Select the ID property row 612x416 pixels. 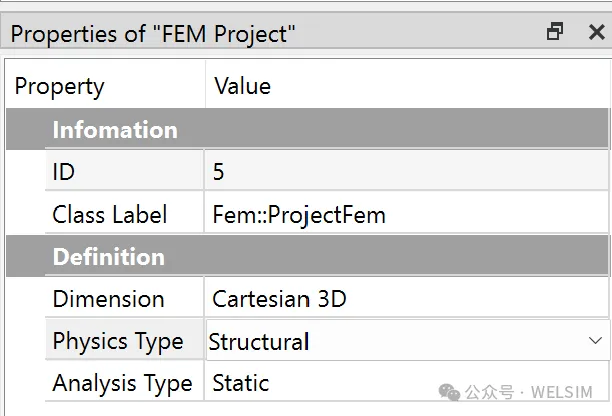(x=327, y=171)
